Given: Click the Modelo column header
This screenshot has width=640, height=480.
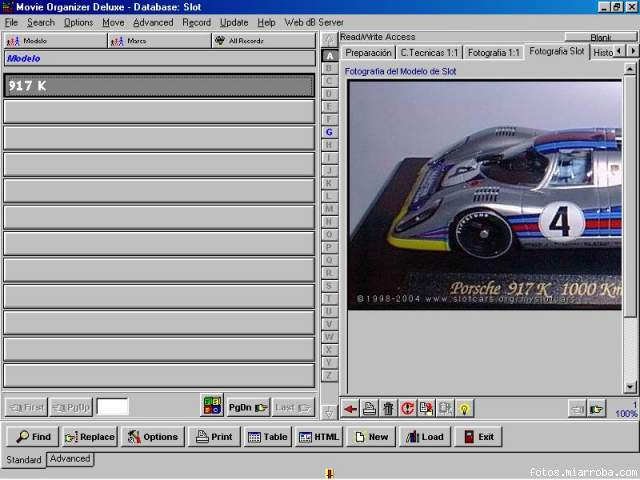Looking at the screenshot, I should pyautogui.click(x=160, y=58).
